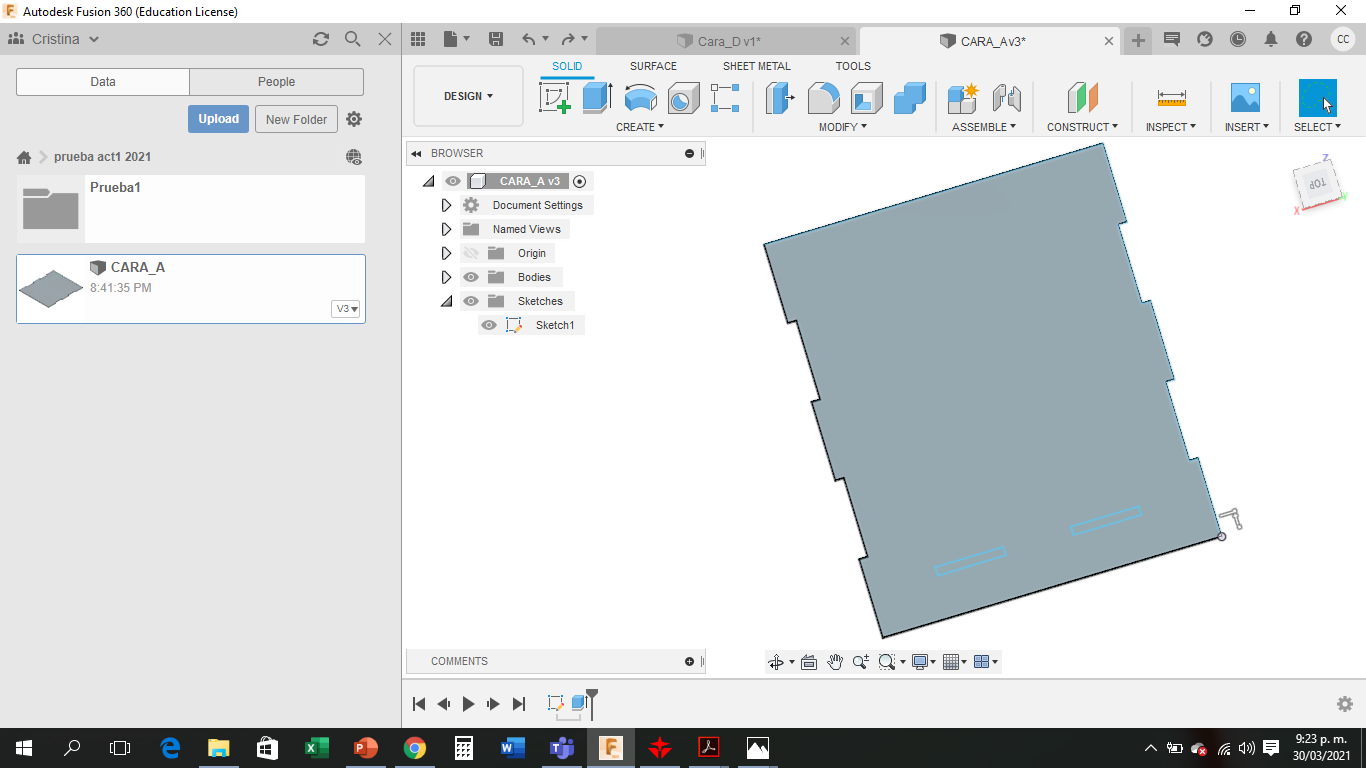
Task: Click the ViewCube TOP face
Action: 1317,182
